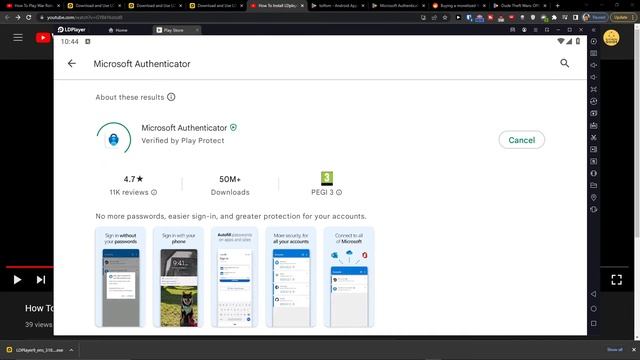Open the video recorder sidebar icon

(x=594, y=149)
